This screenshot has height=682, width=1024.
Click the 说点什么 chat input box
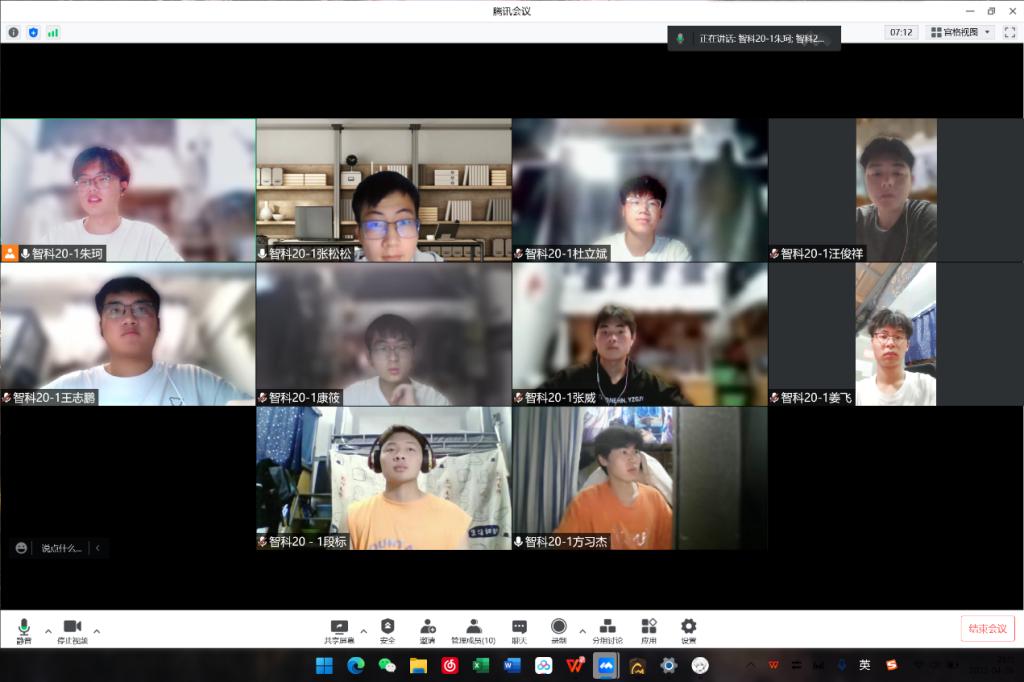point(60,548)
